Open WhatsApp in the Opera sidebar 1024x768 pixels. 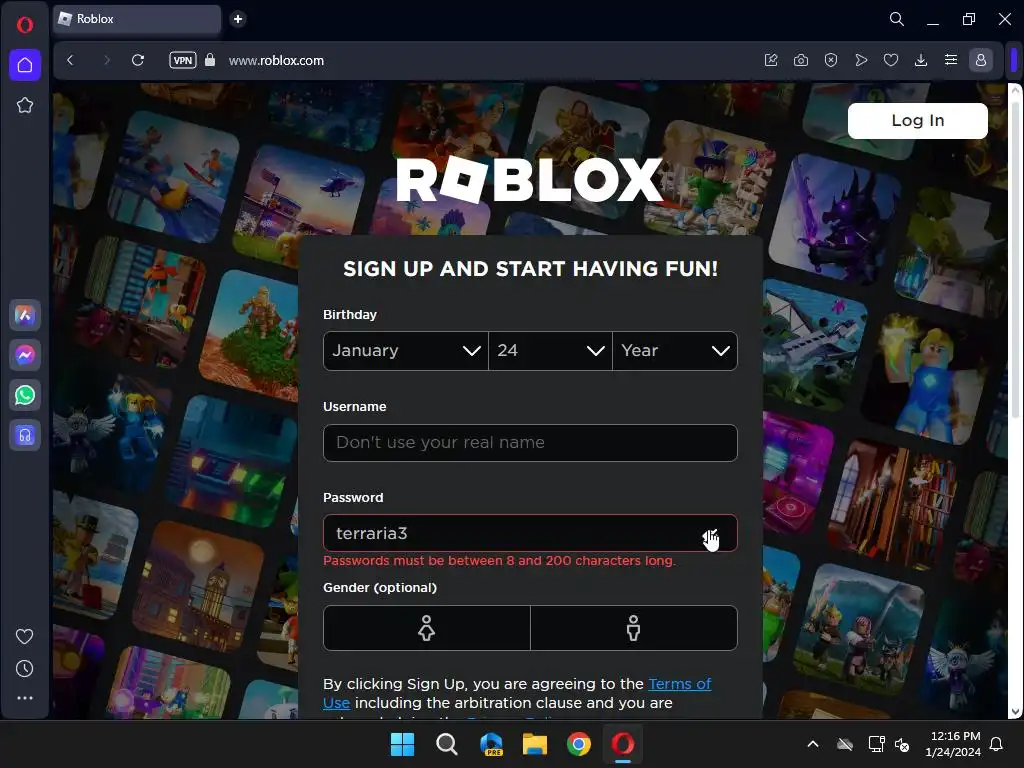click(x=25, y=395)
